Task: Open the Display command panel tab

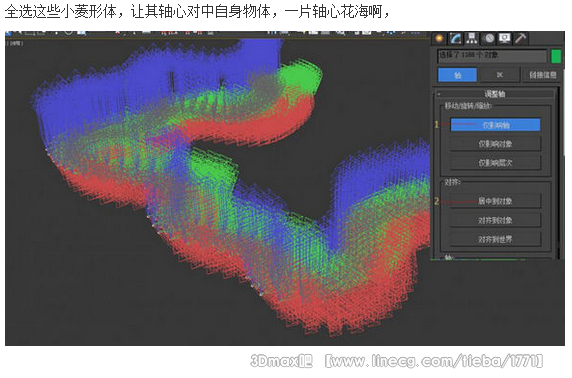Action: pos(505,38)
